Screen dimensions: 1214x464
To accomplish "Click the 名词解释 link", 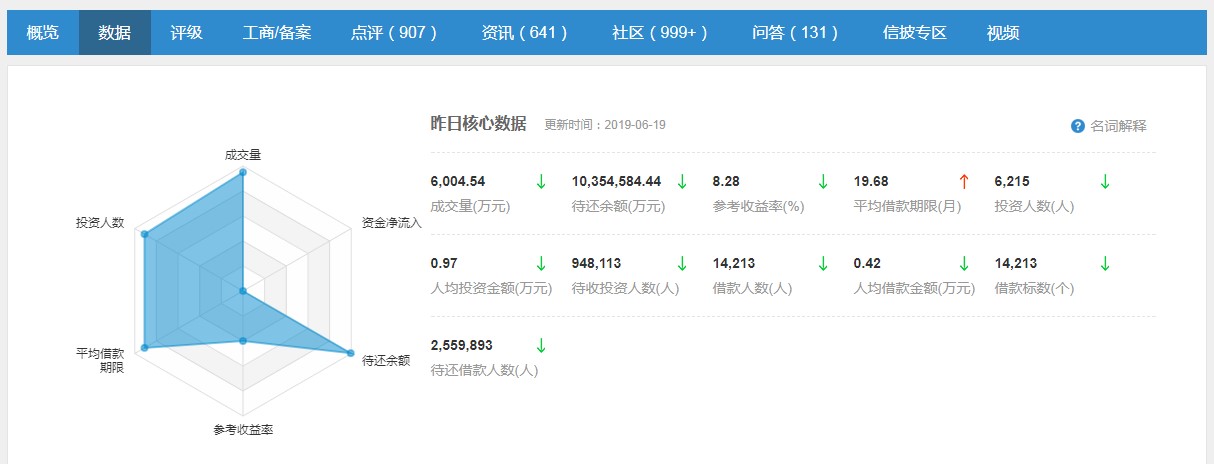I will coord(1118,126).
